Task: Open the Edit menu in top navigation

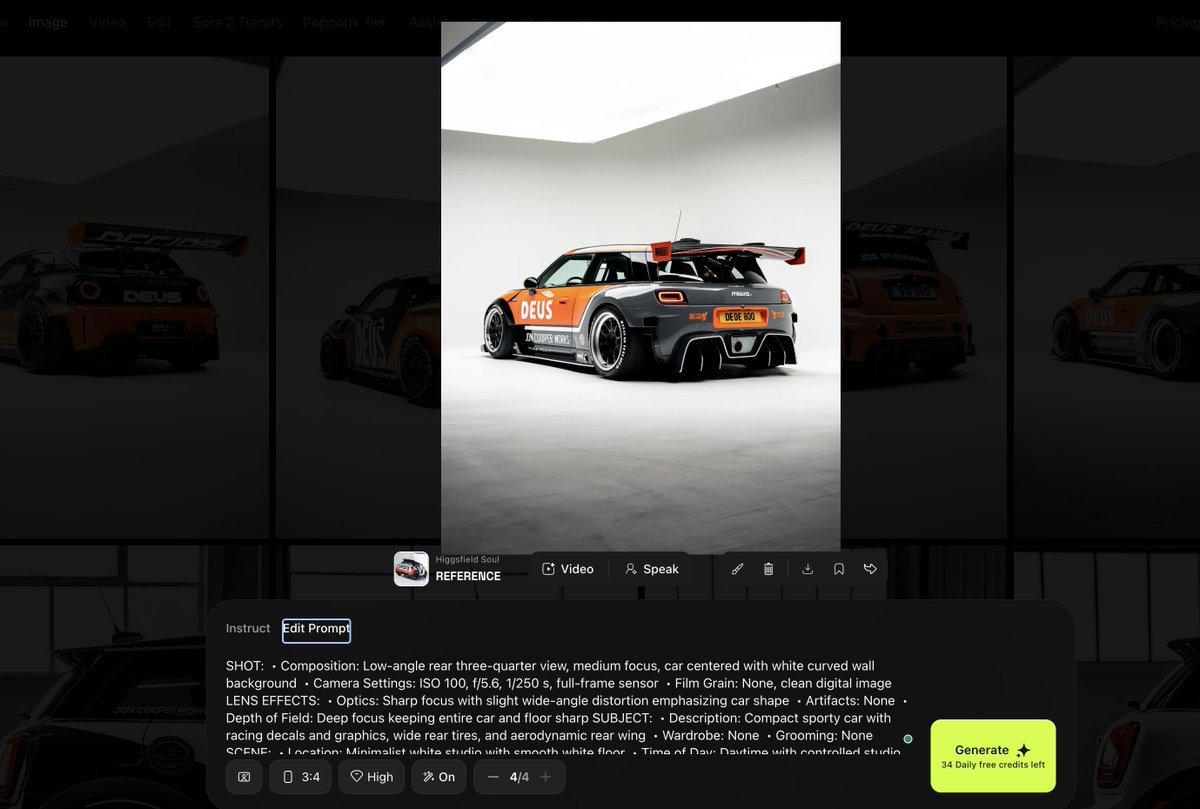Action: 159,22
